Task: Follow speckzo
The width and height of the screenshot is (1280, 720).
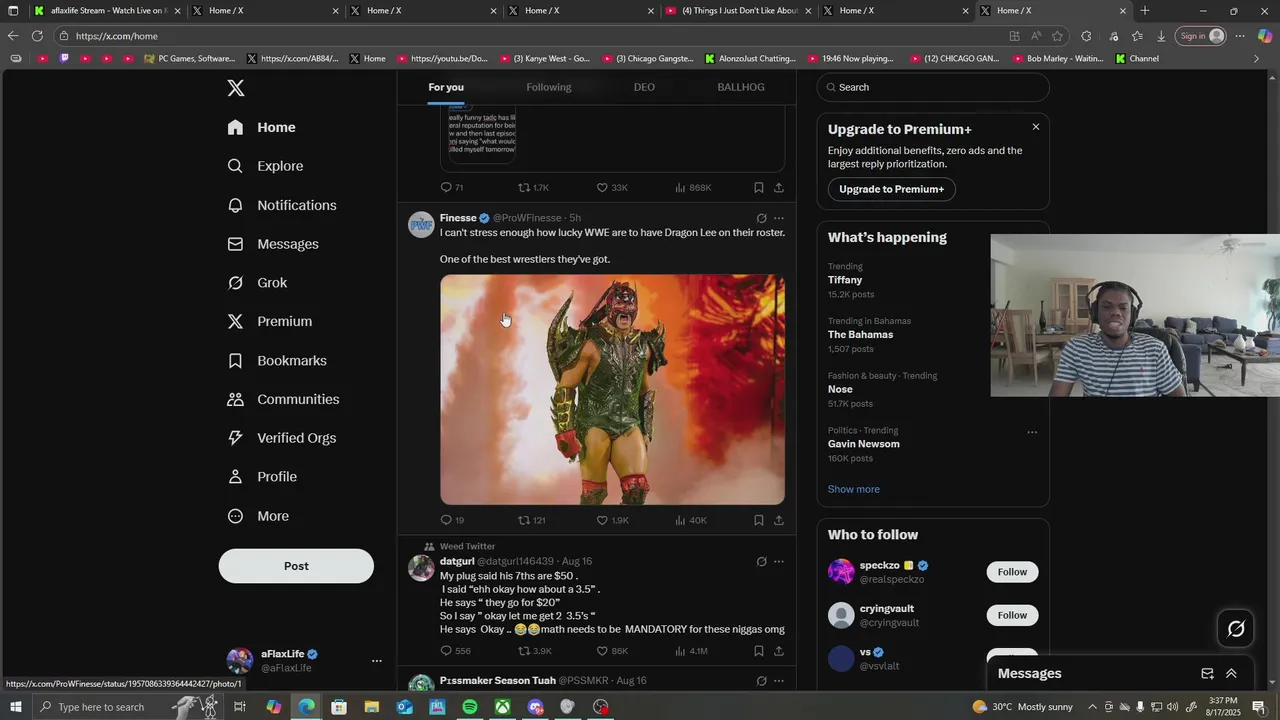Action: pyautogui.click(x=1012, y=572)
